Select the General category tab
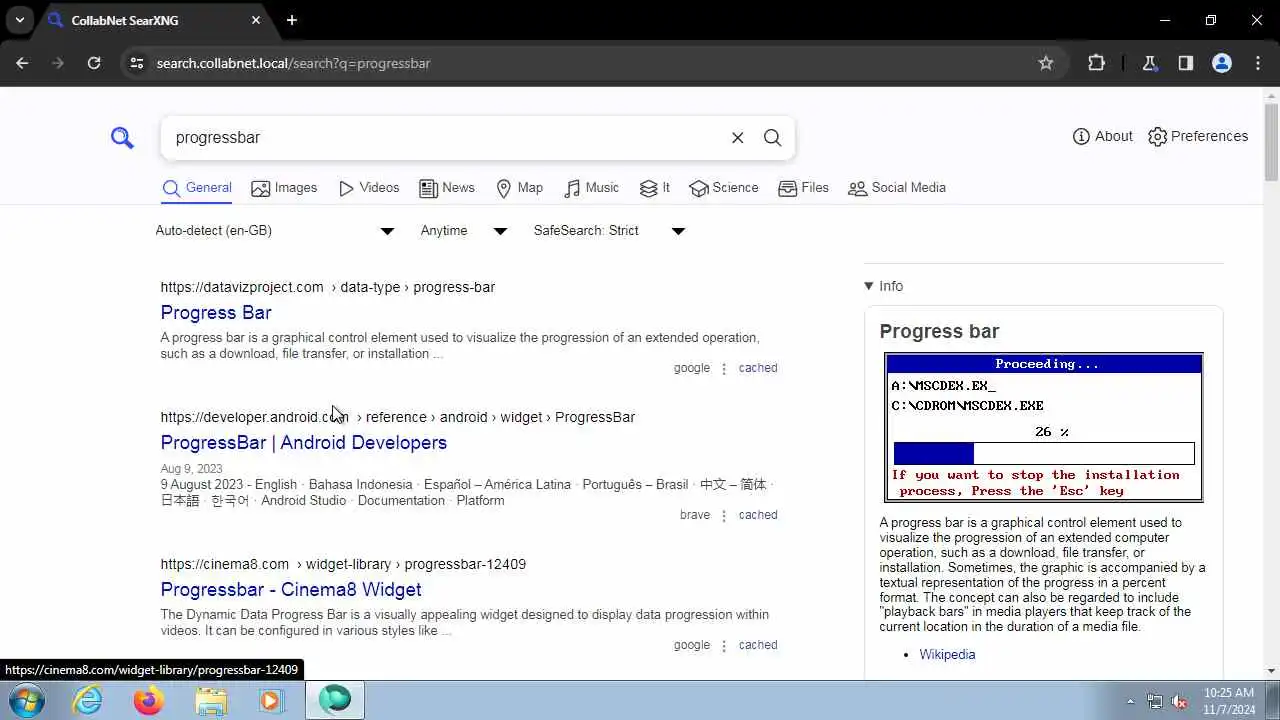Screen dimensions: 1280x720 (x=197, y=188)
